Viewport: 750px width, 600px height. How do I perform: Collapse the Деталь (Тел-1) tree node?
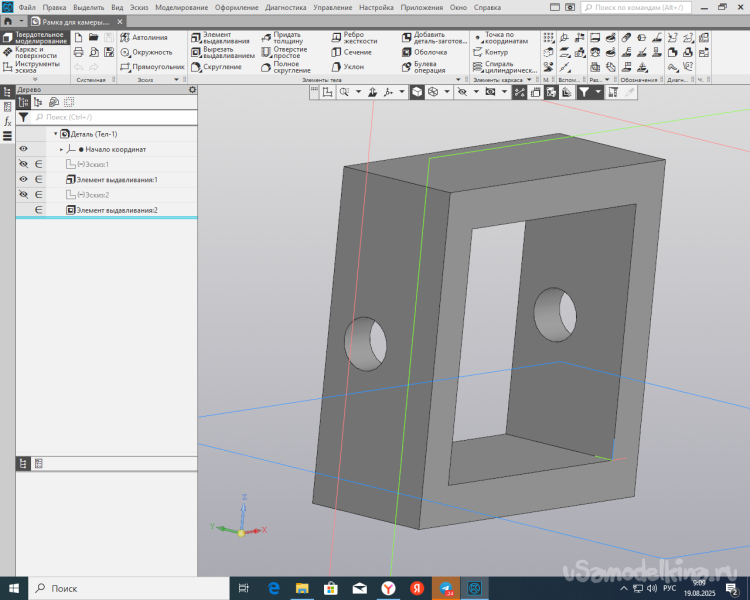55,134
